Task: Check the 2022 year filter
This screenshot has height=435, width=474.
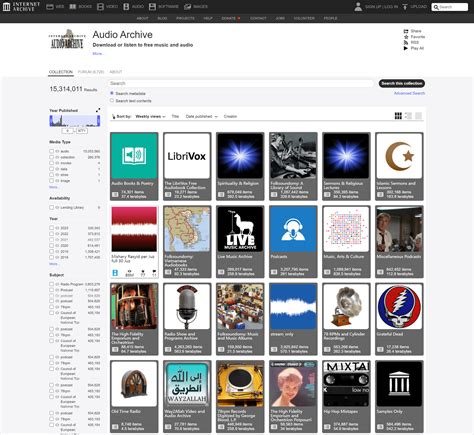Action: coord(51,234)
